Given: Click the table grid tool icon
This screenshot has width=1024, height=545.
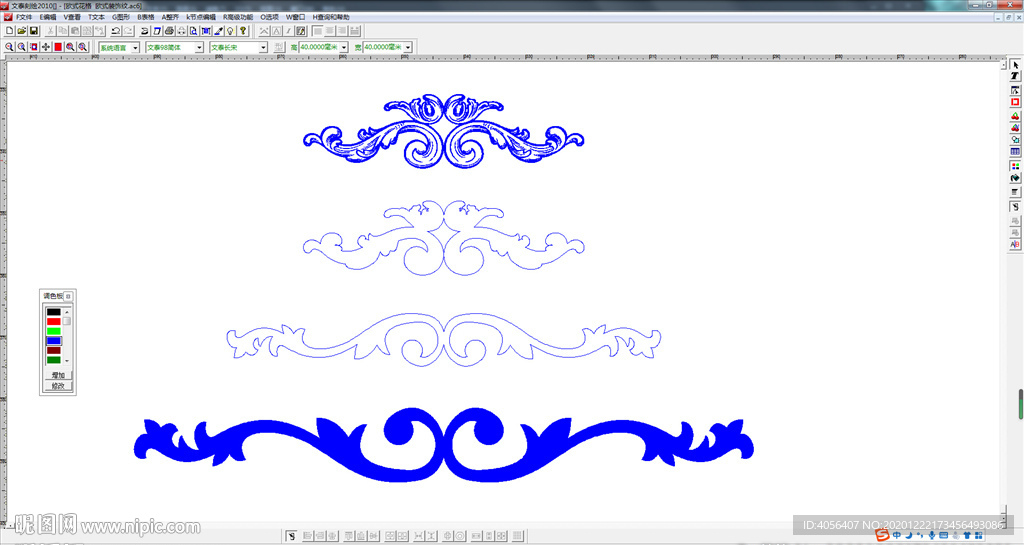Looking at the screenshot, I should click(1015, 152).
